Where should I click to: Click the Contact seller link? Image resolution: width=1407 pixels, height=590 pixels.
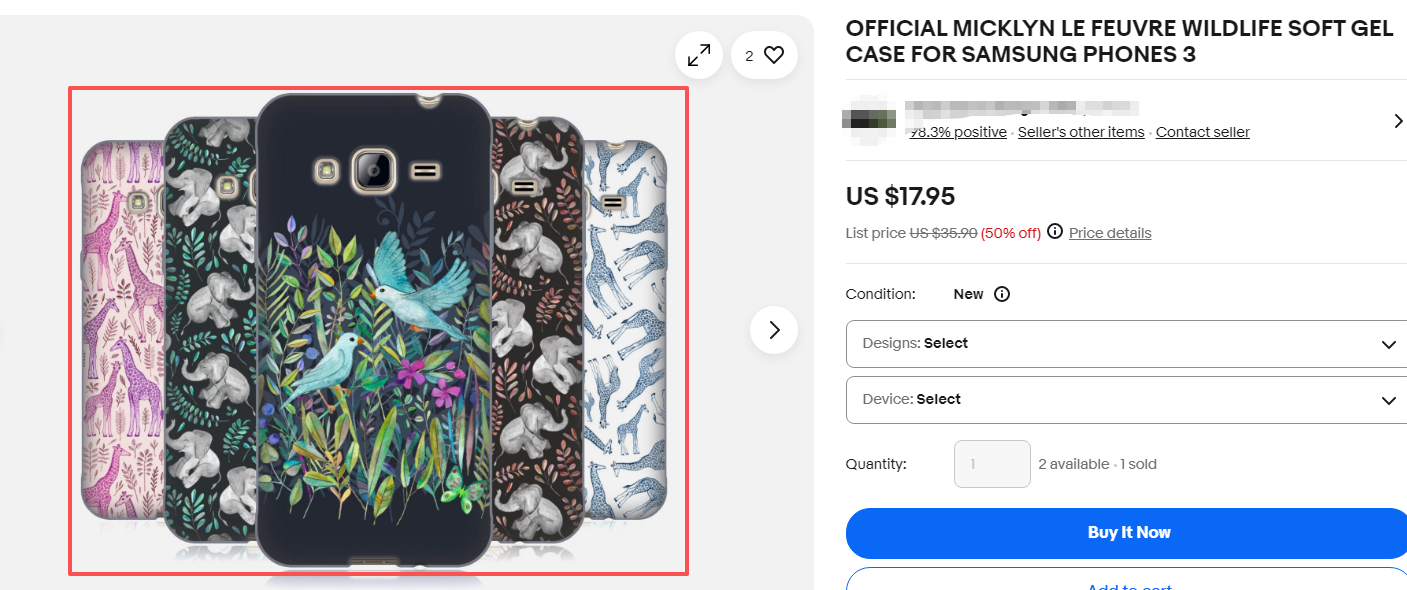click(x=1202, y=132)
